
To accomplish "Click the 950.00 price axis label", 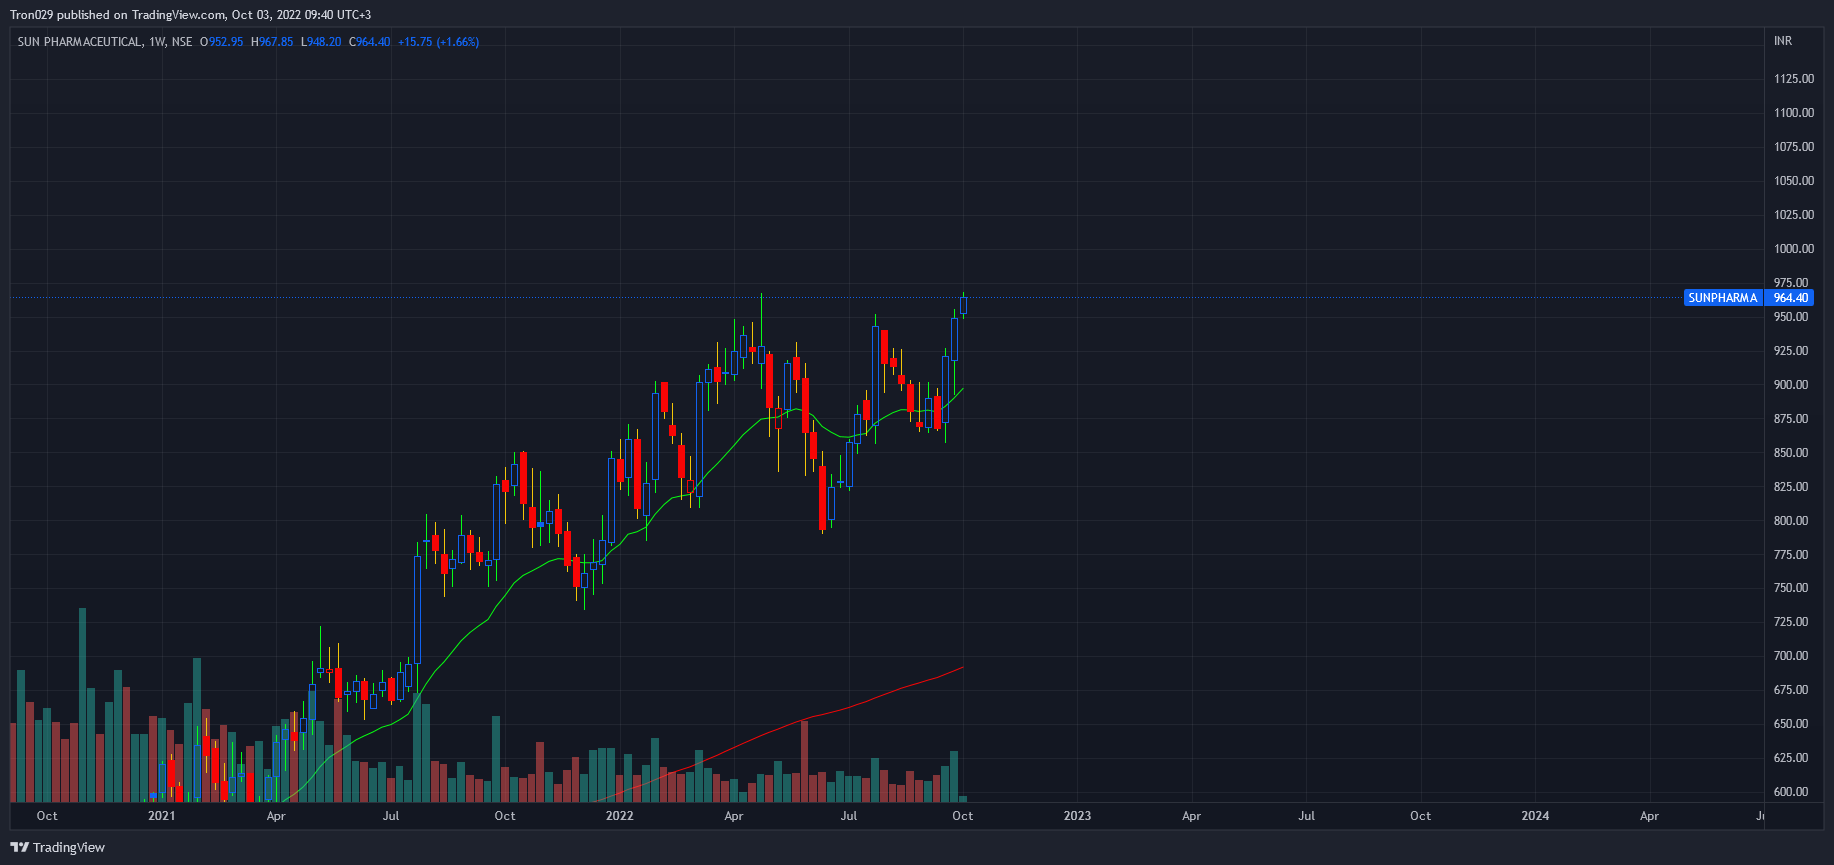I will 1790,317.
